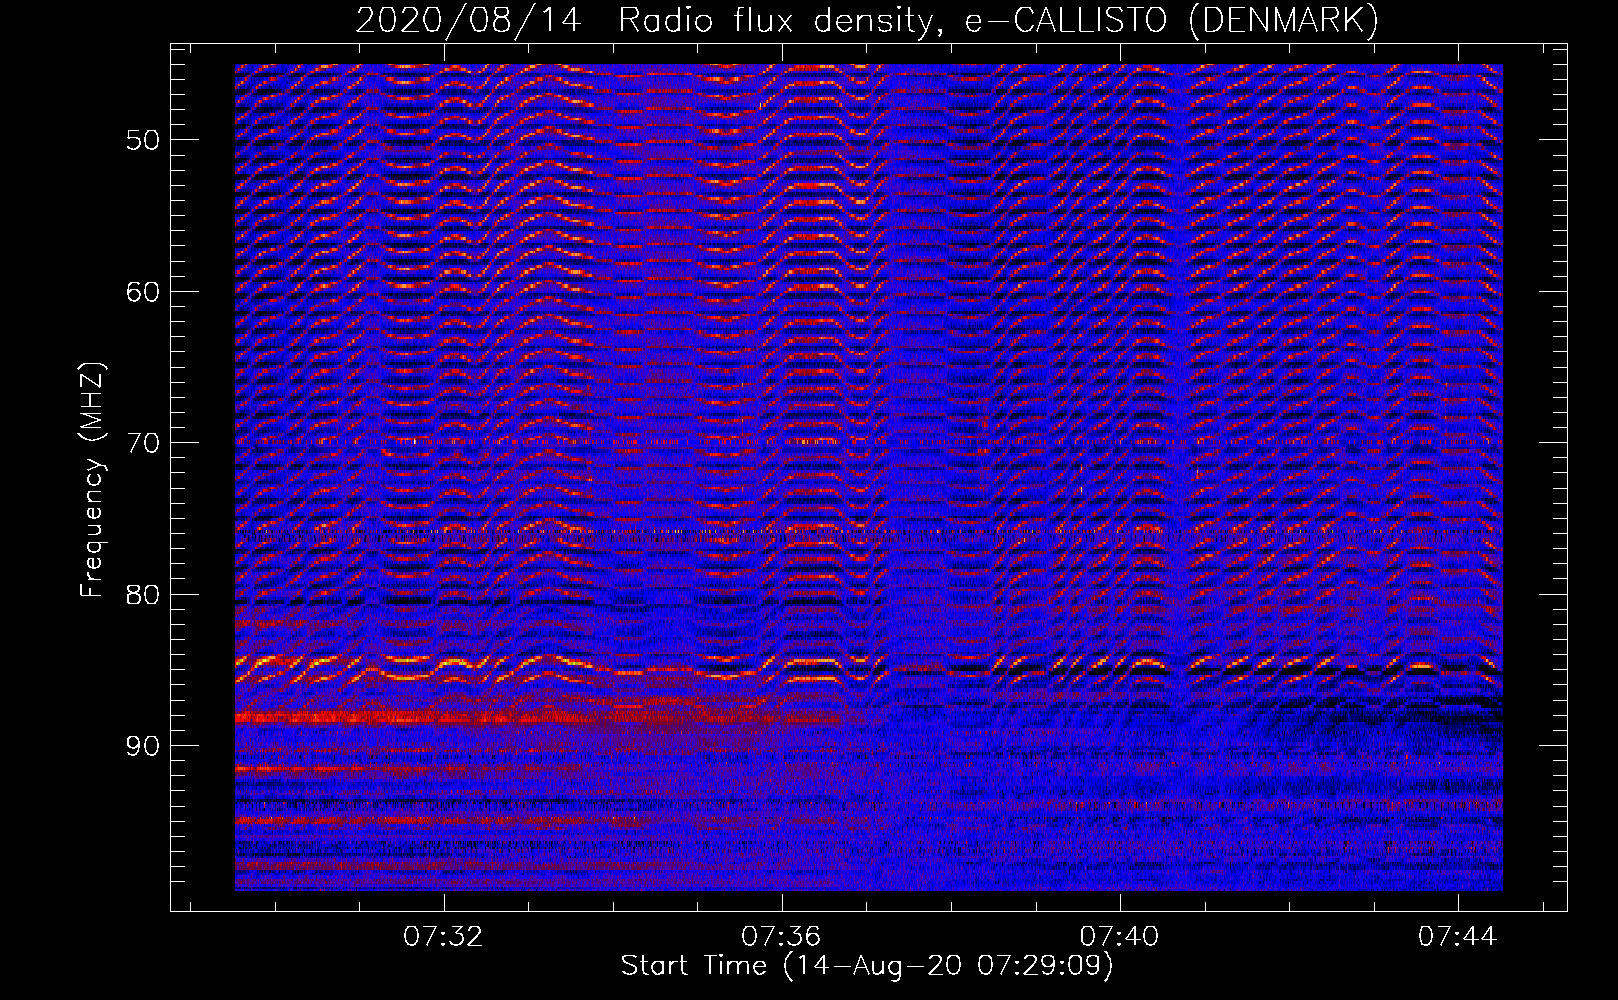Click the 80 MHz frequency tick label
The image size is (1618, 1000).
tap(143, 594)
